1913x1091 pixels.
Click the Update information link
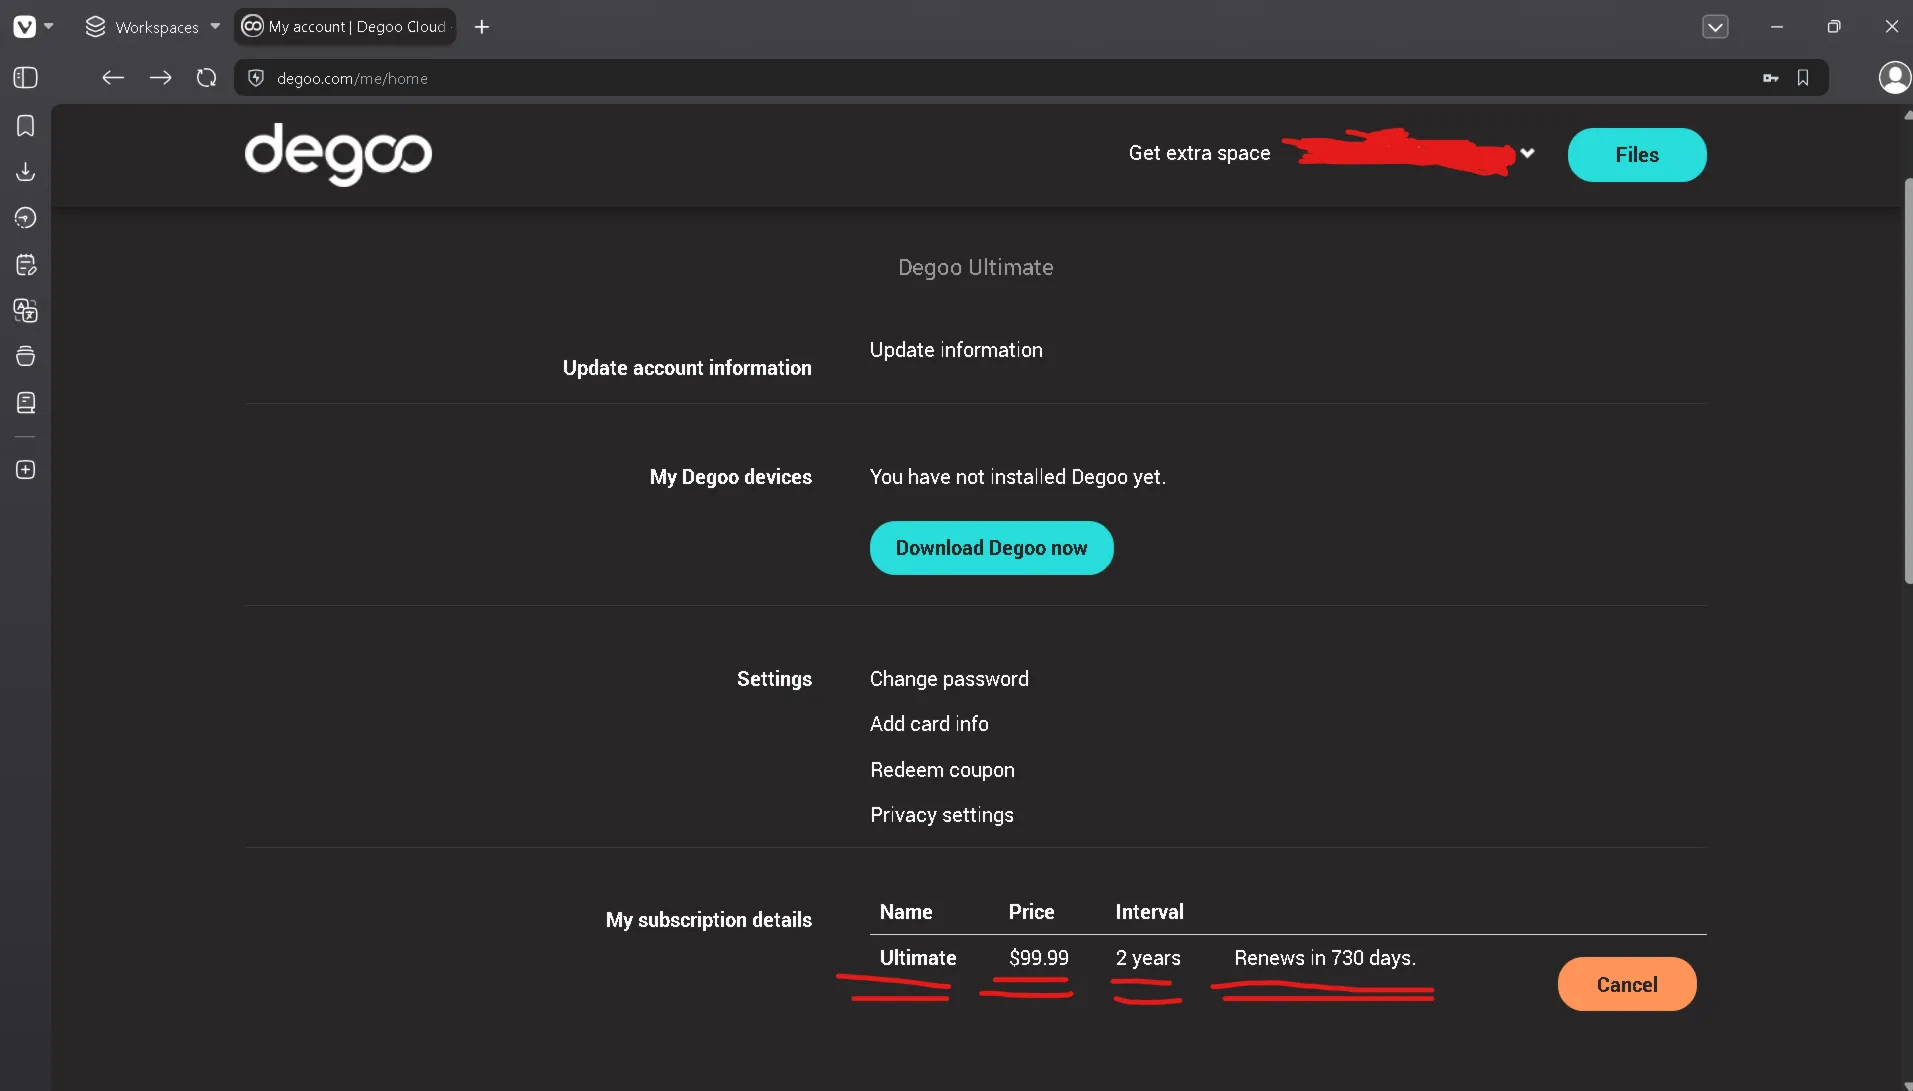(x=956, y=350)
